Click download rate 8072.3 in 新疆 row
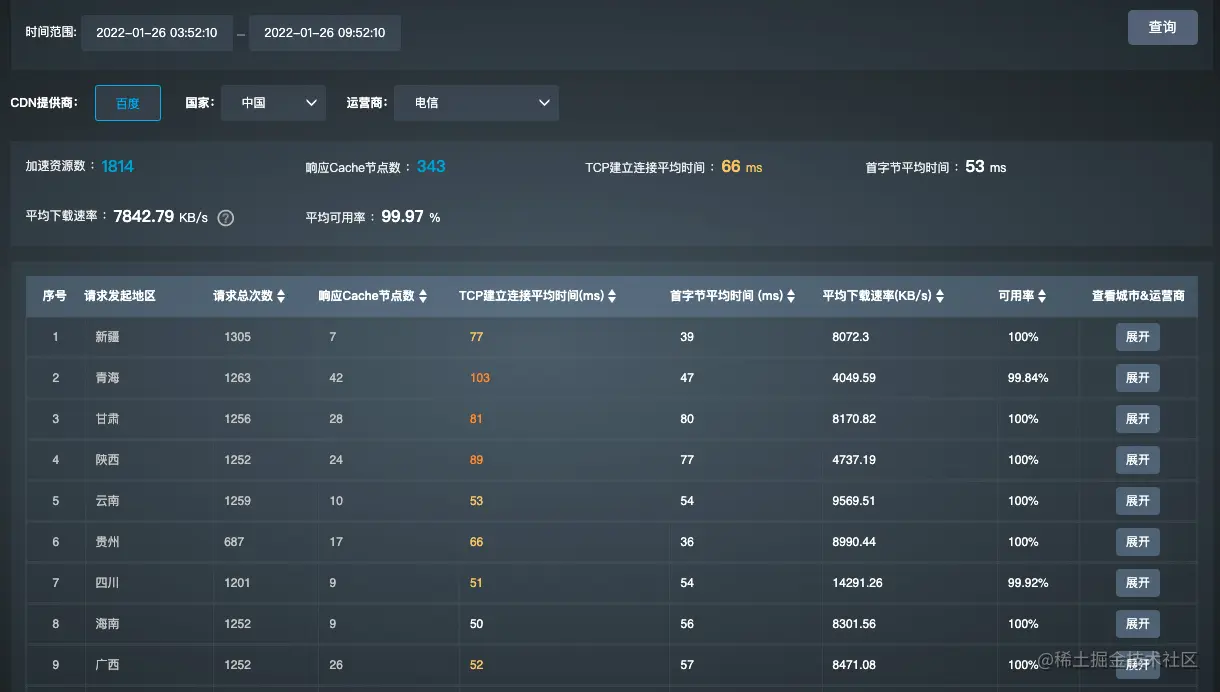This screenshot has height=692, width=1220. pos(851,337)
